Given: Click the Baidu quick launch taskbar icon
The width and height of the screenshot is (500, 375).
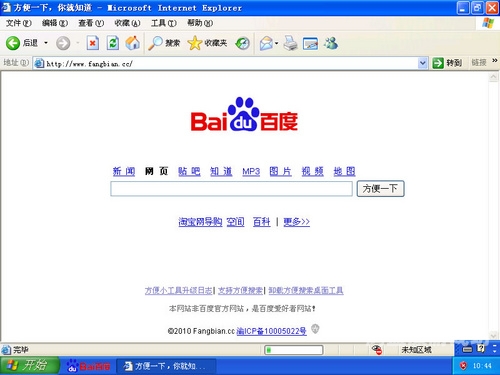Looking at the screenshot, I should pyautogui.click(x=88, y=366).
